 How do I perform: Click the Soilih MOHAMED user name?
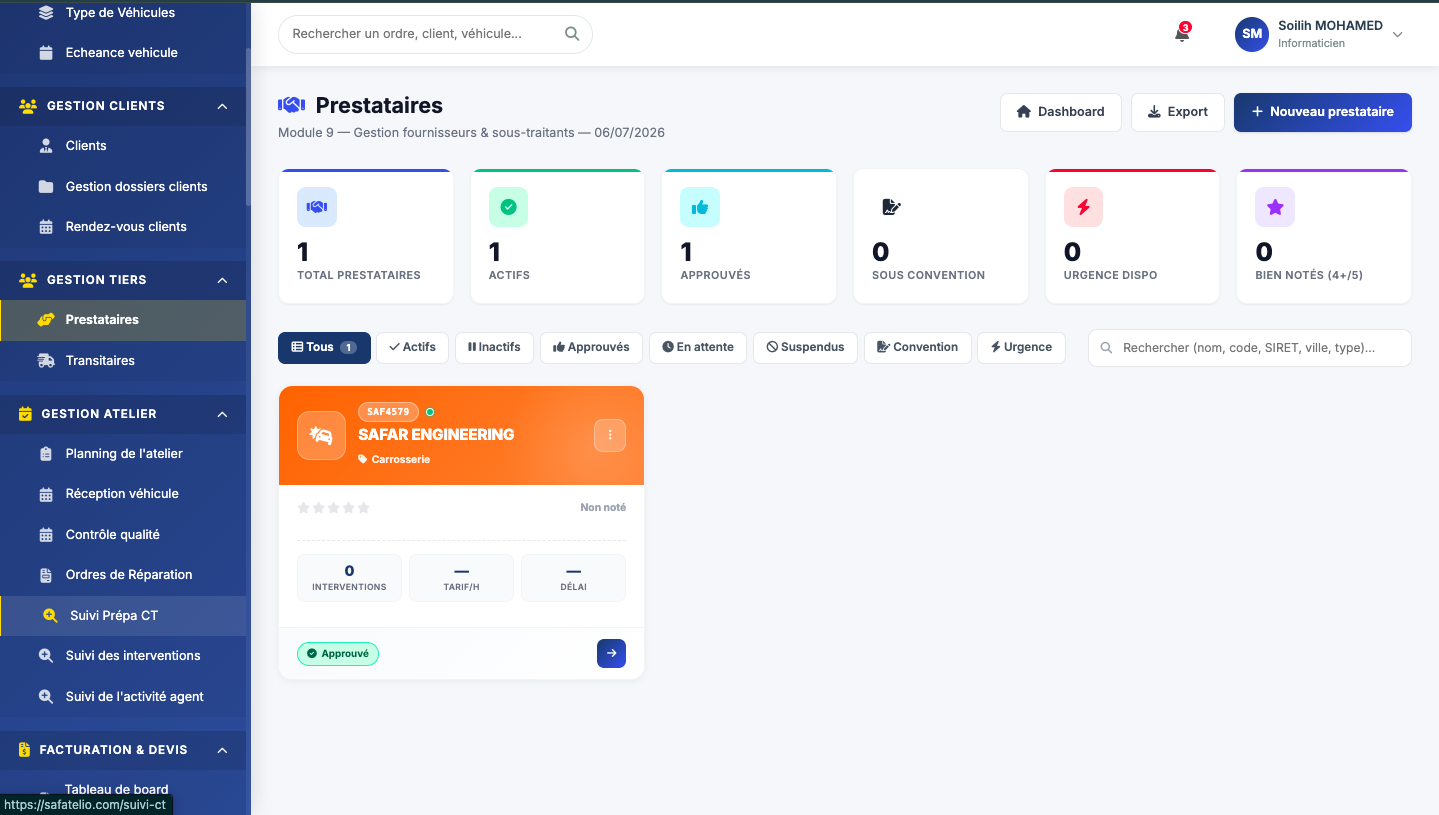coord(1330,26)
